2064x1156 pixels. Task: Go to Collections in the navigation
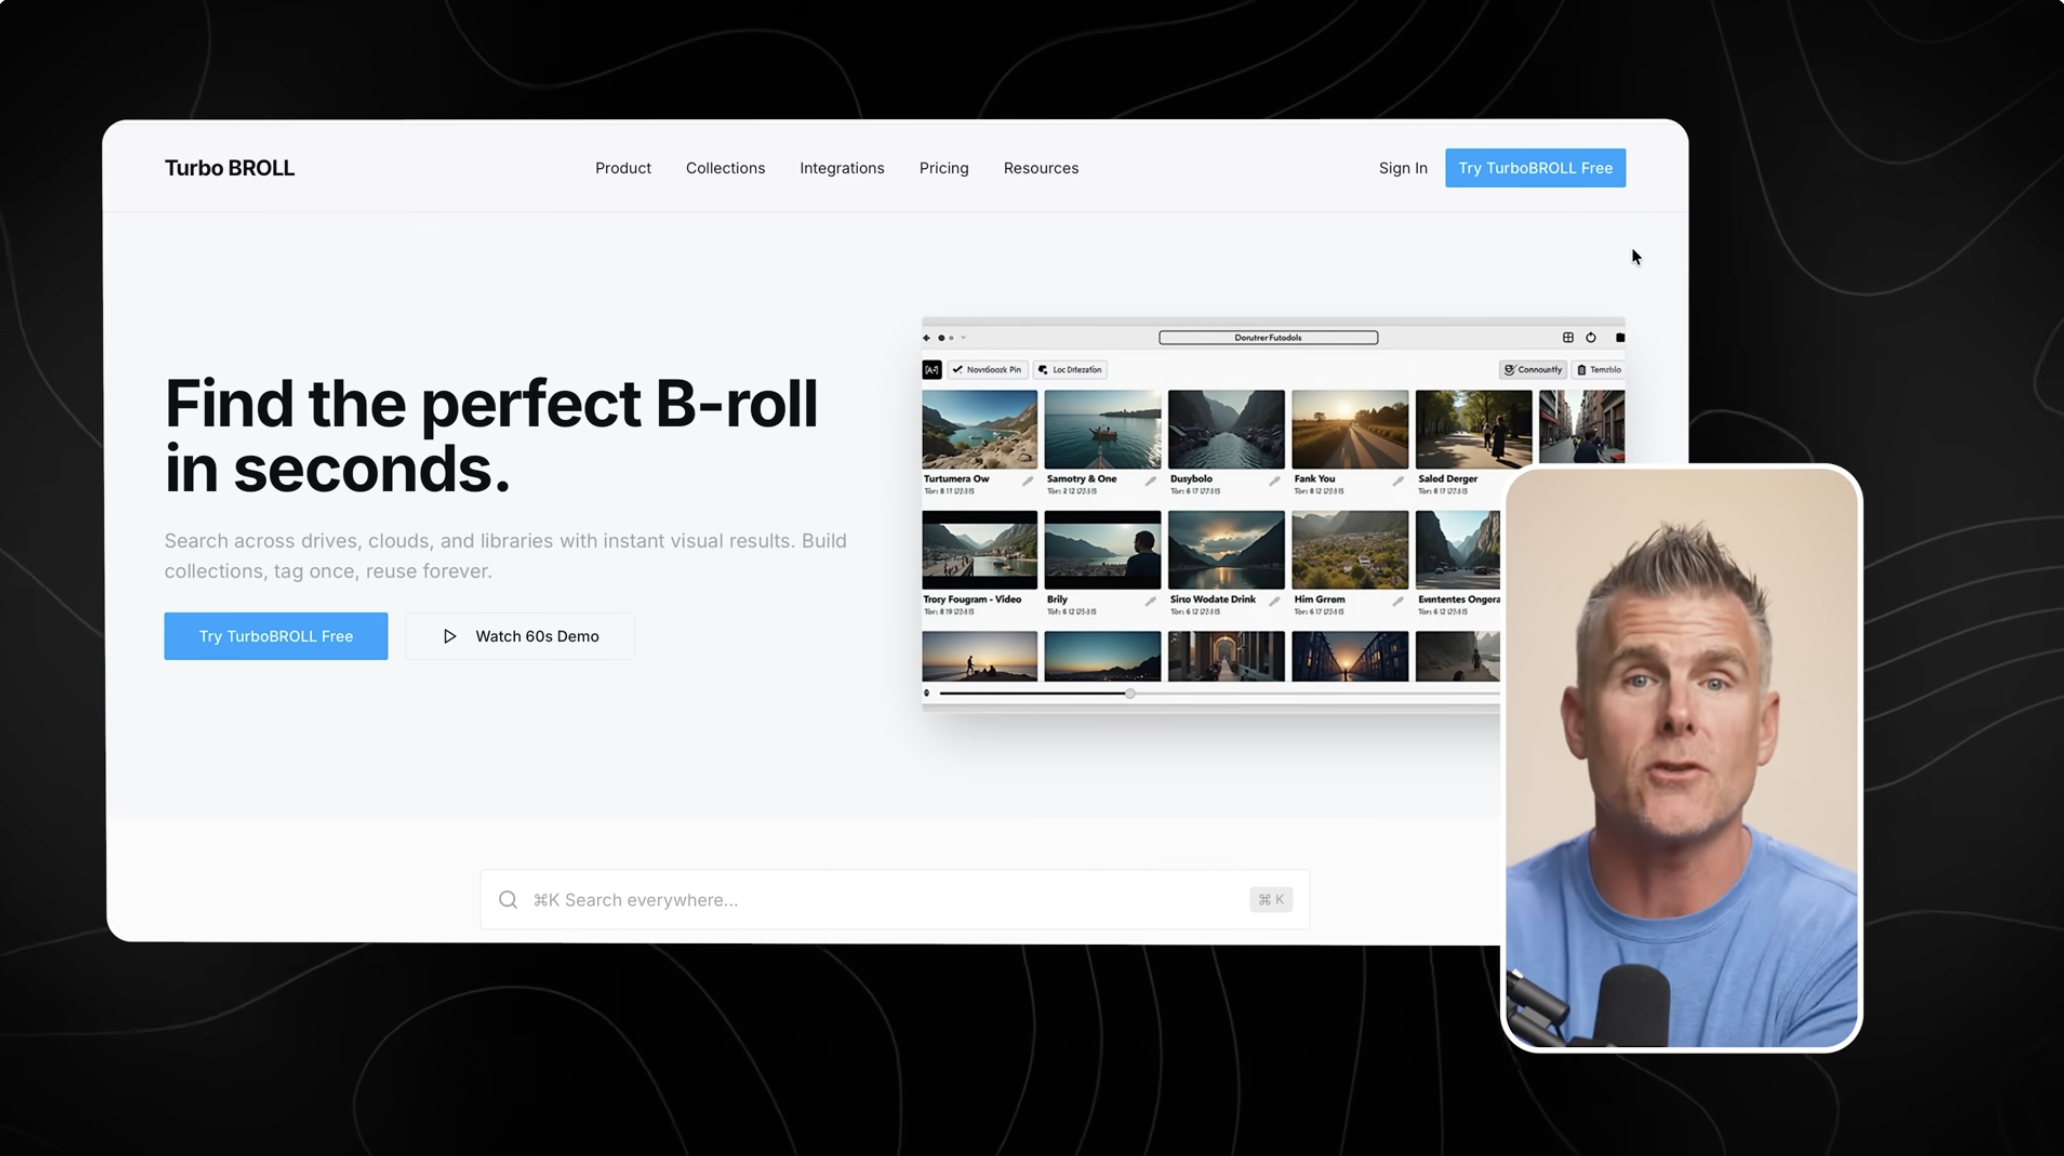[725, 168]
